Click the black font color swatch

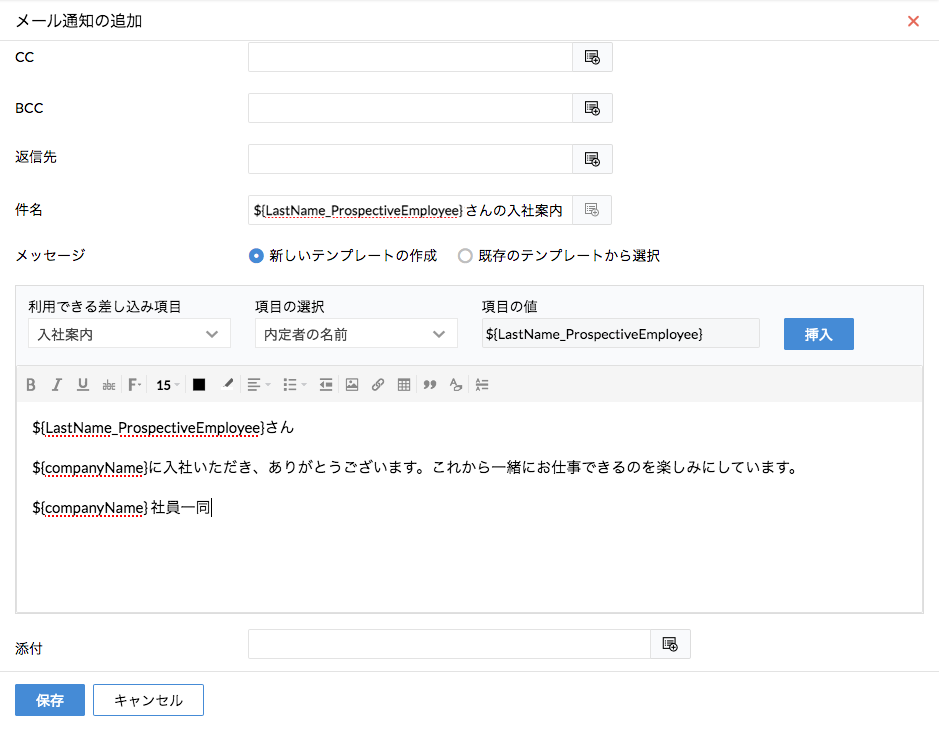tap(199, 385)
